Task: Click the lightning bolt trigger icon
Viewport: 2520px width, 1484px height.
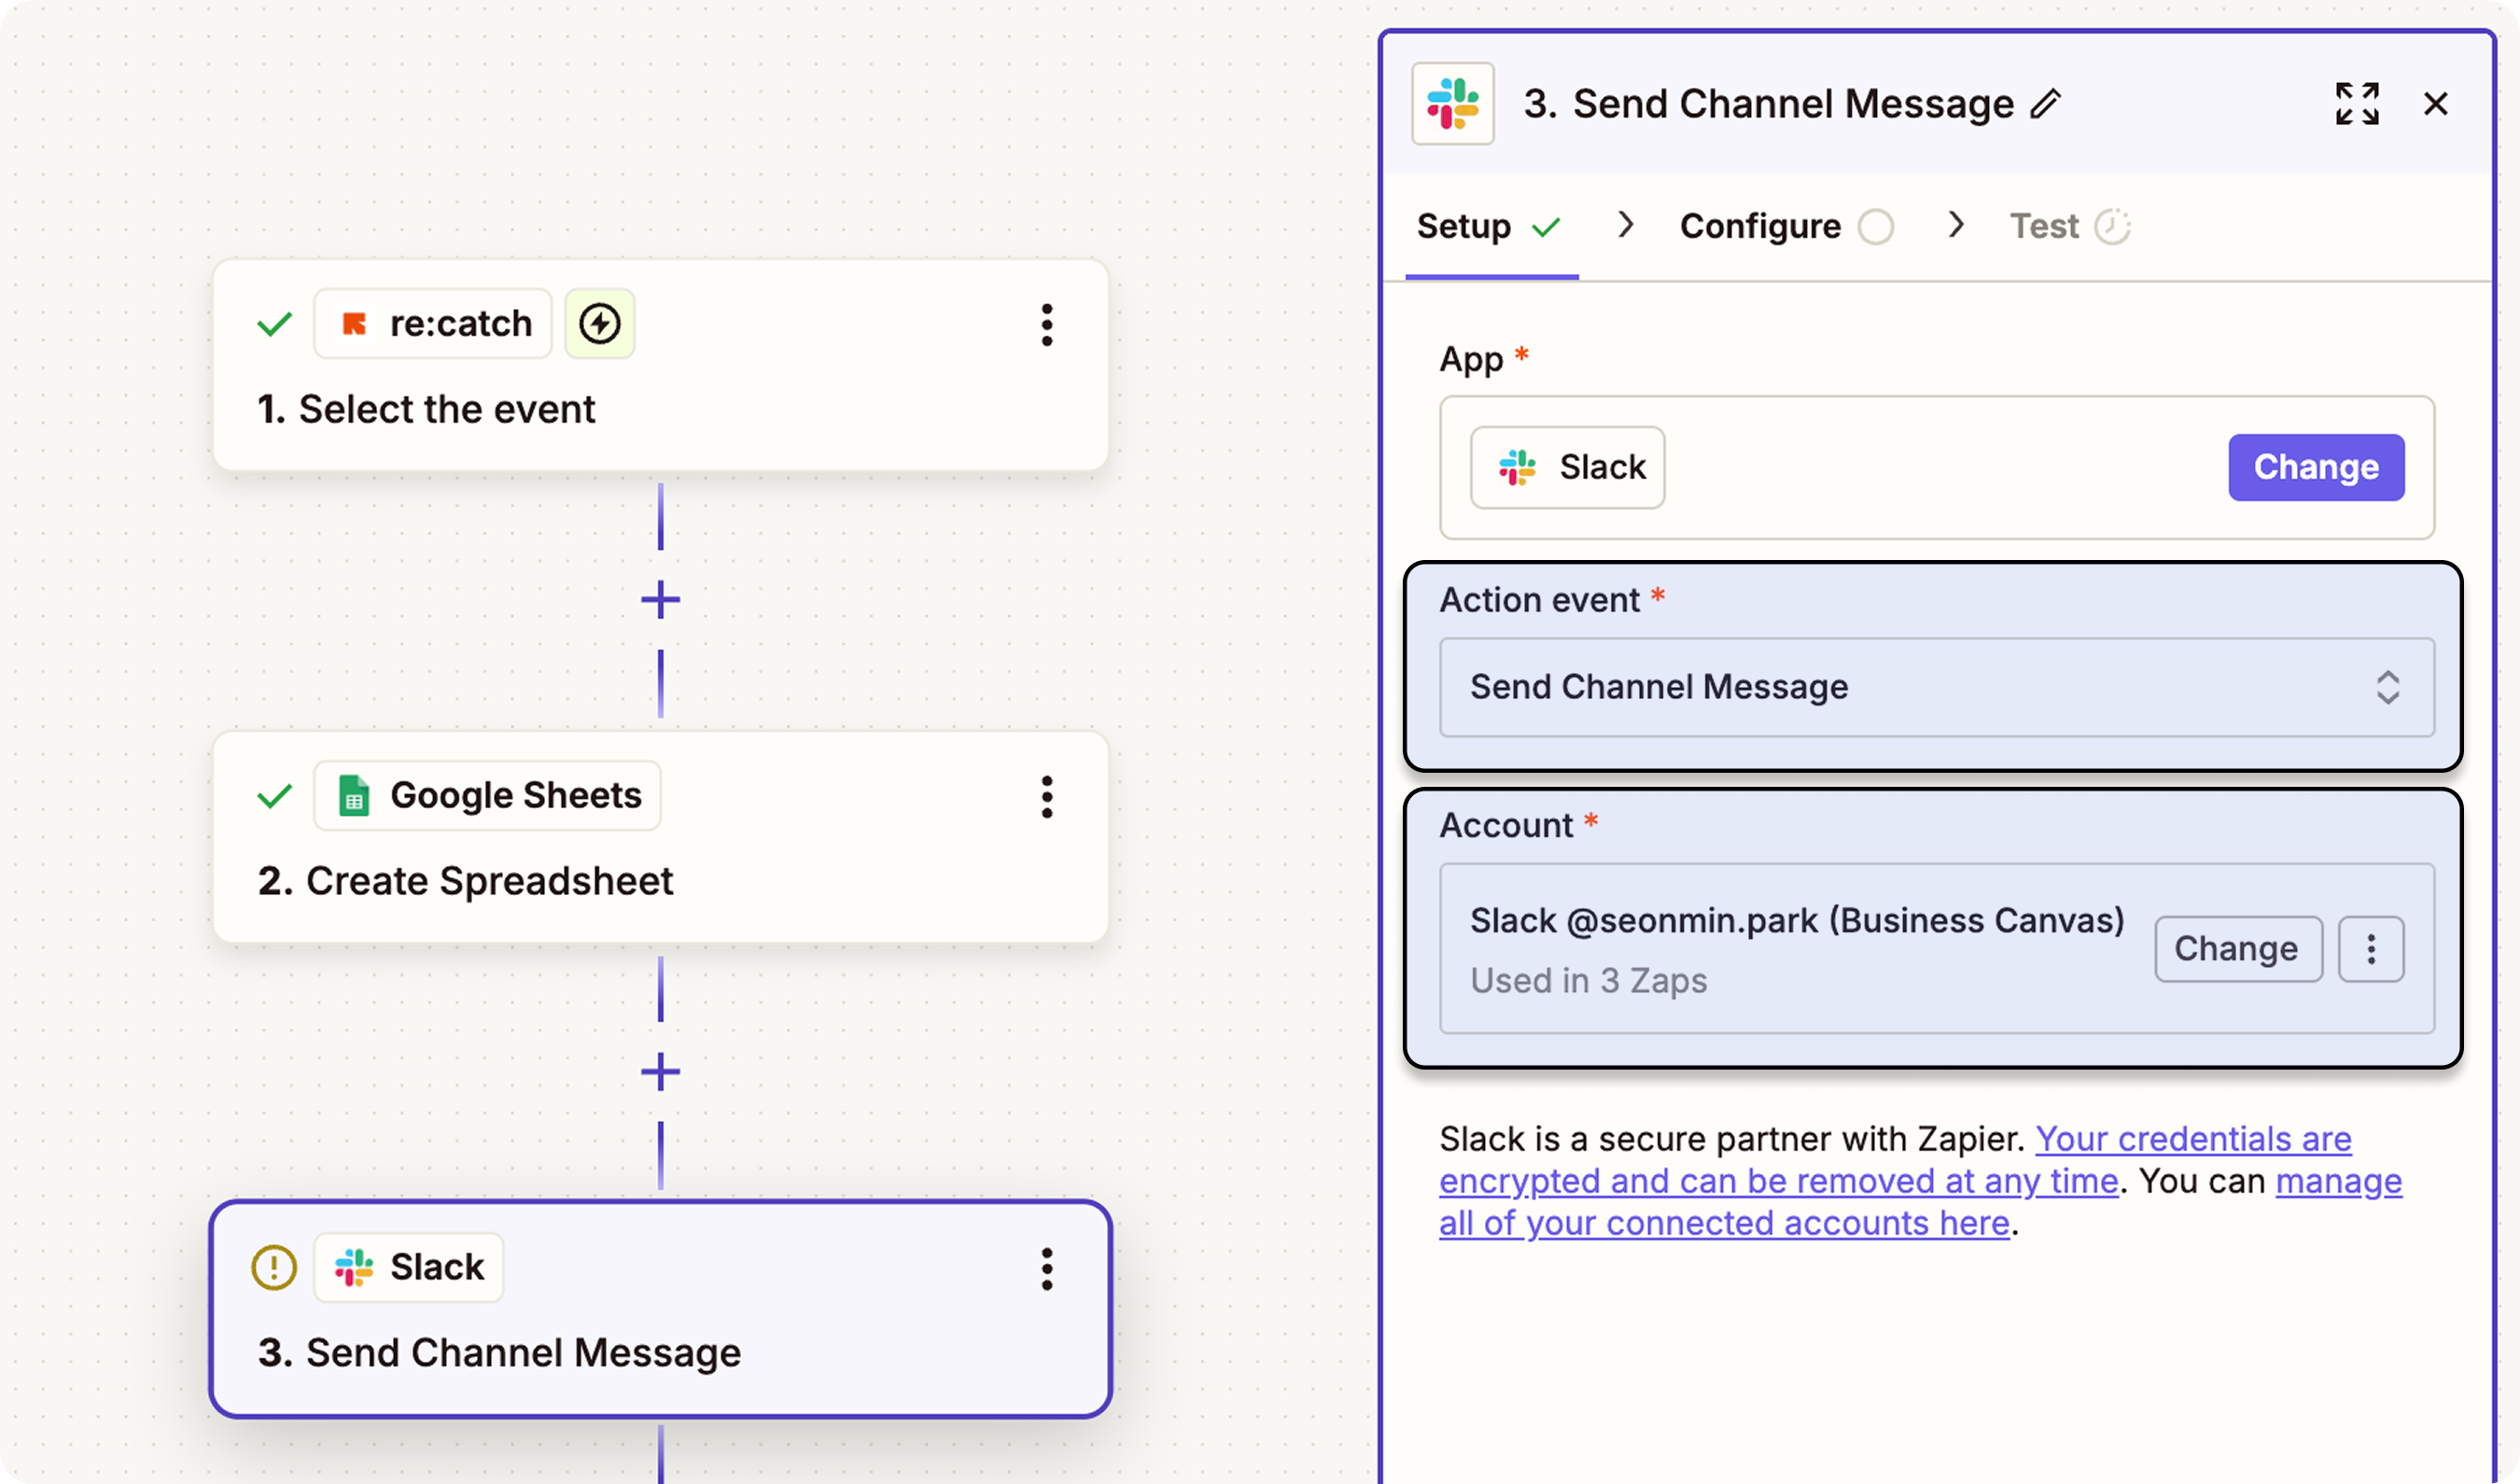Action: pyautogui.click(x=599, y=324)
